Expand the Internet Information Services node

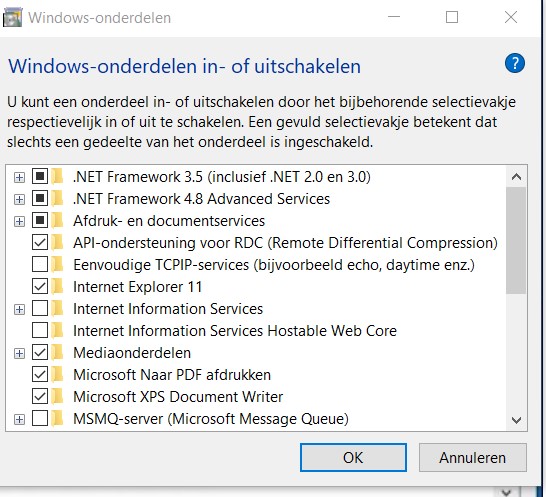(20, 309)
